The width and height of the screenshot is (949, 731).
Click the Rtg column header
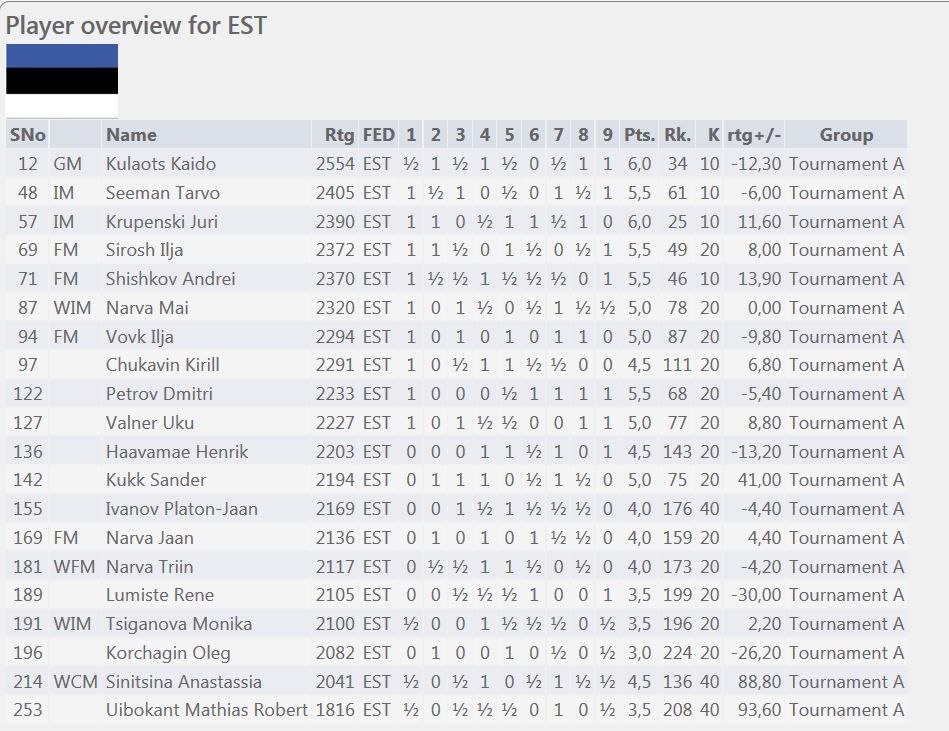[x=339, y=134]
